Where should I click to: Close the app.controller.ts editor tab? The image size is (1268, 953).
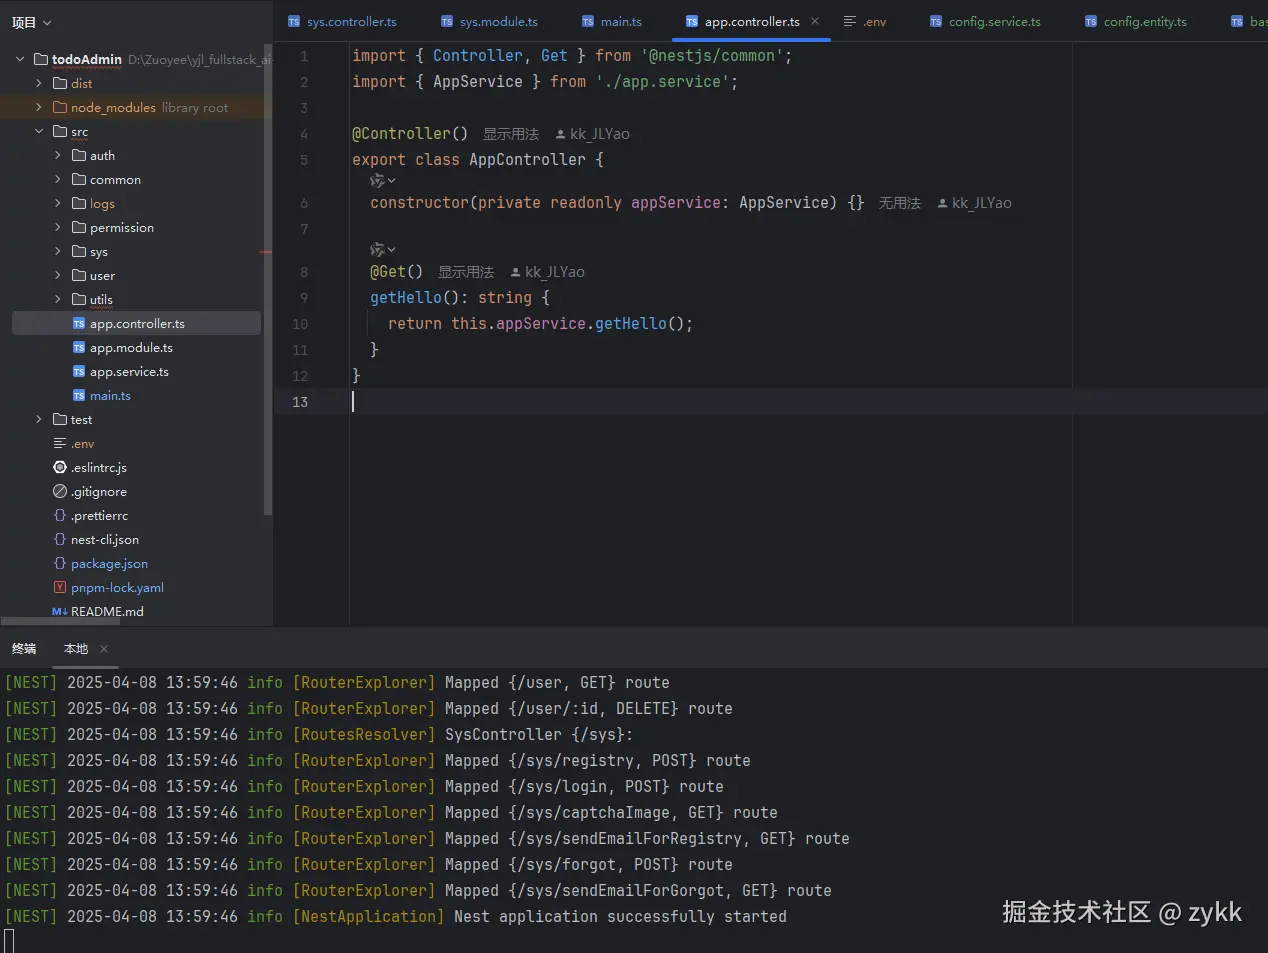pos(815,21)
